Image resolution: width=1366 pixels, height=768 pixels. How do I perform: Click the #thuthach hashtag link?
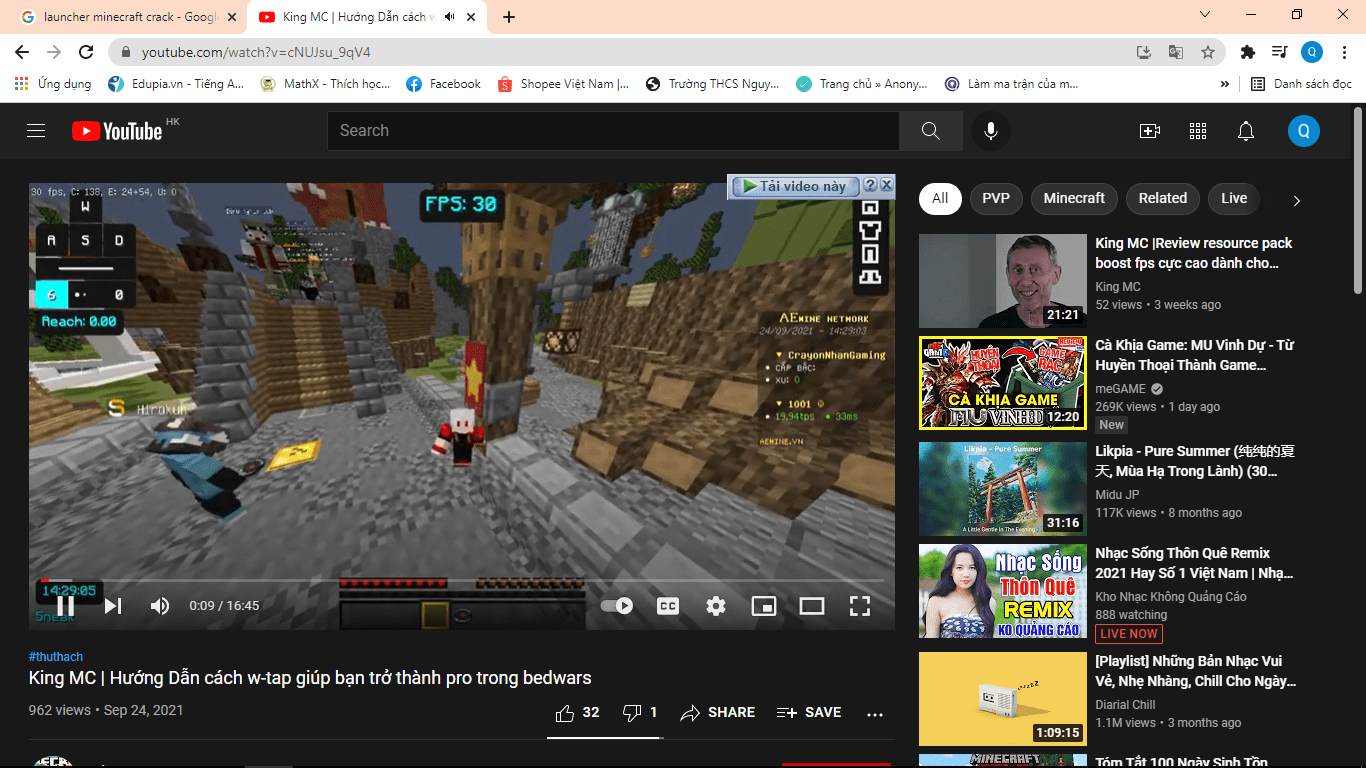tap(56, 657)
